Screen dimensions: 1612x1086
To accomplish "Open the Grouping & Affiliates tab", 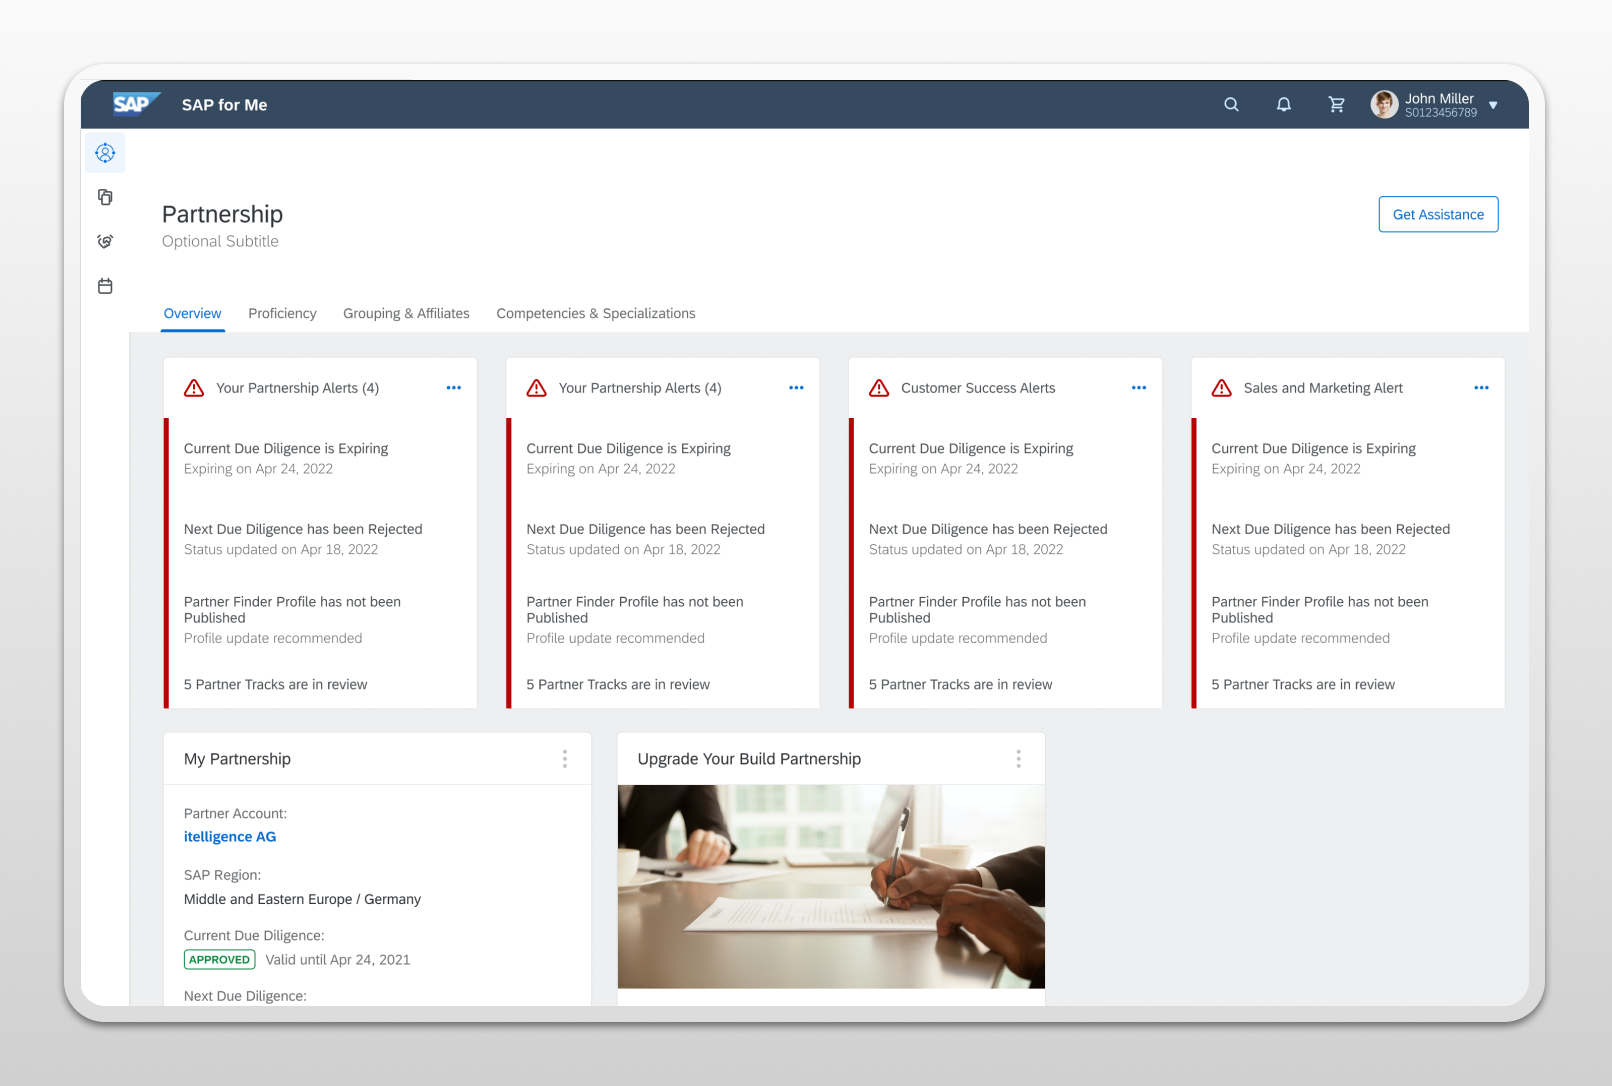I will pos(406,313).
